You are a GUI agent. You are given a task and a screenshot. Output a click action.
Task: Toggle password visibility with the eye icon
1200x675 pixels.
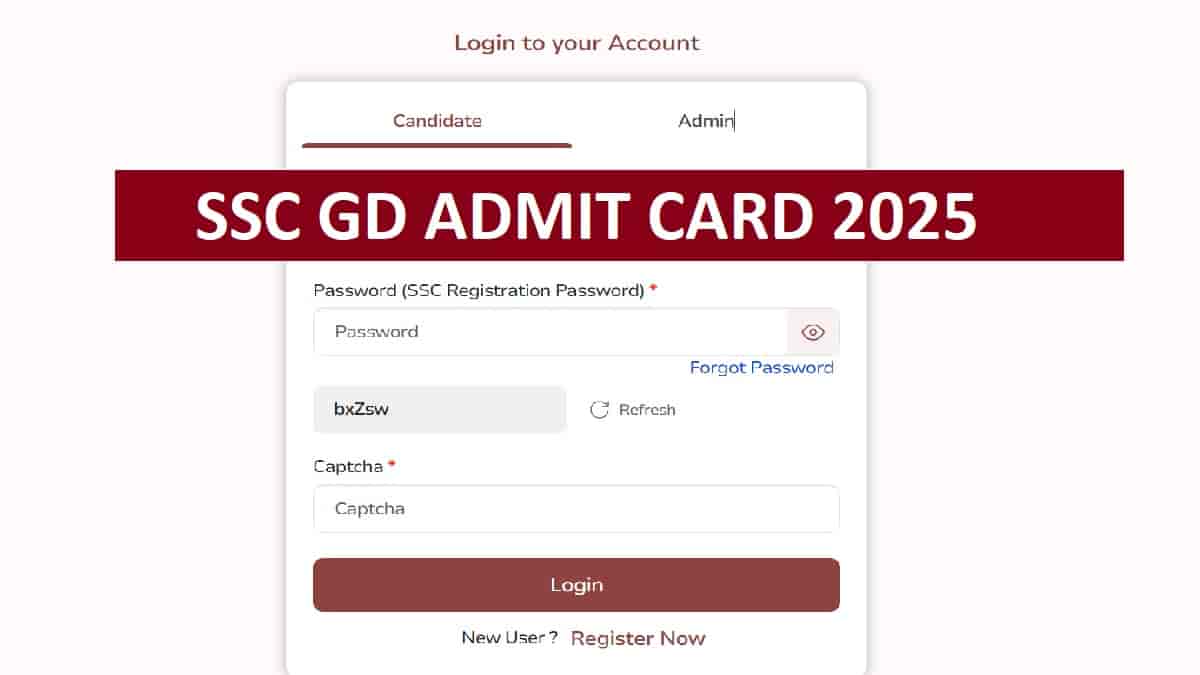813,331
